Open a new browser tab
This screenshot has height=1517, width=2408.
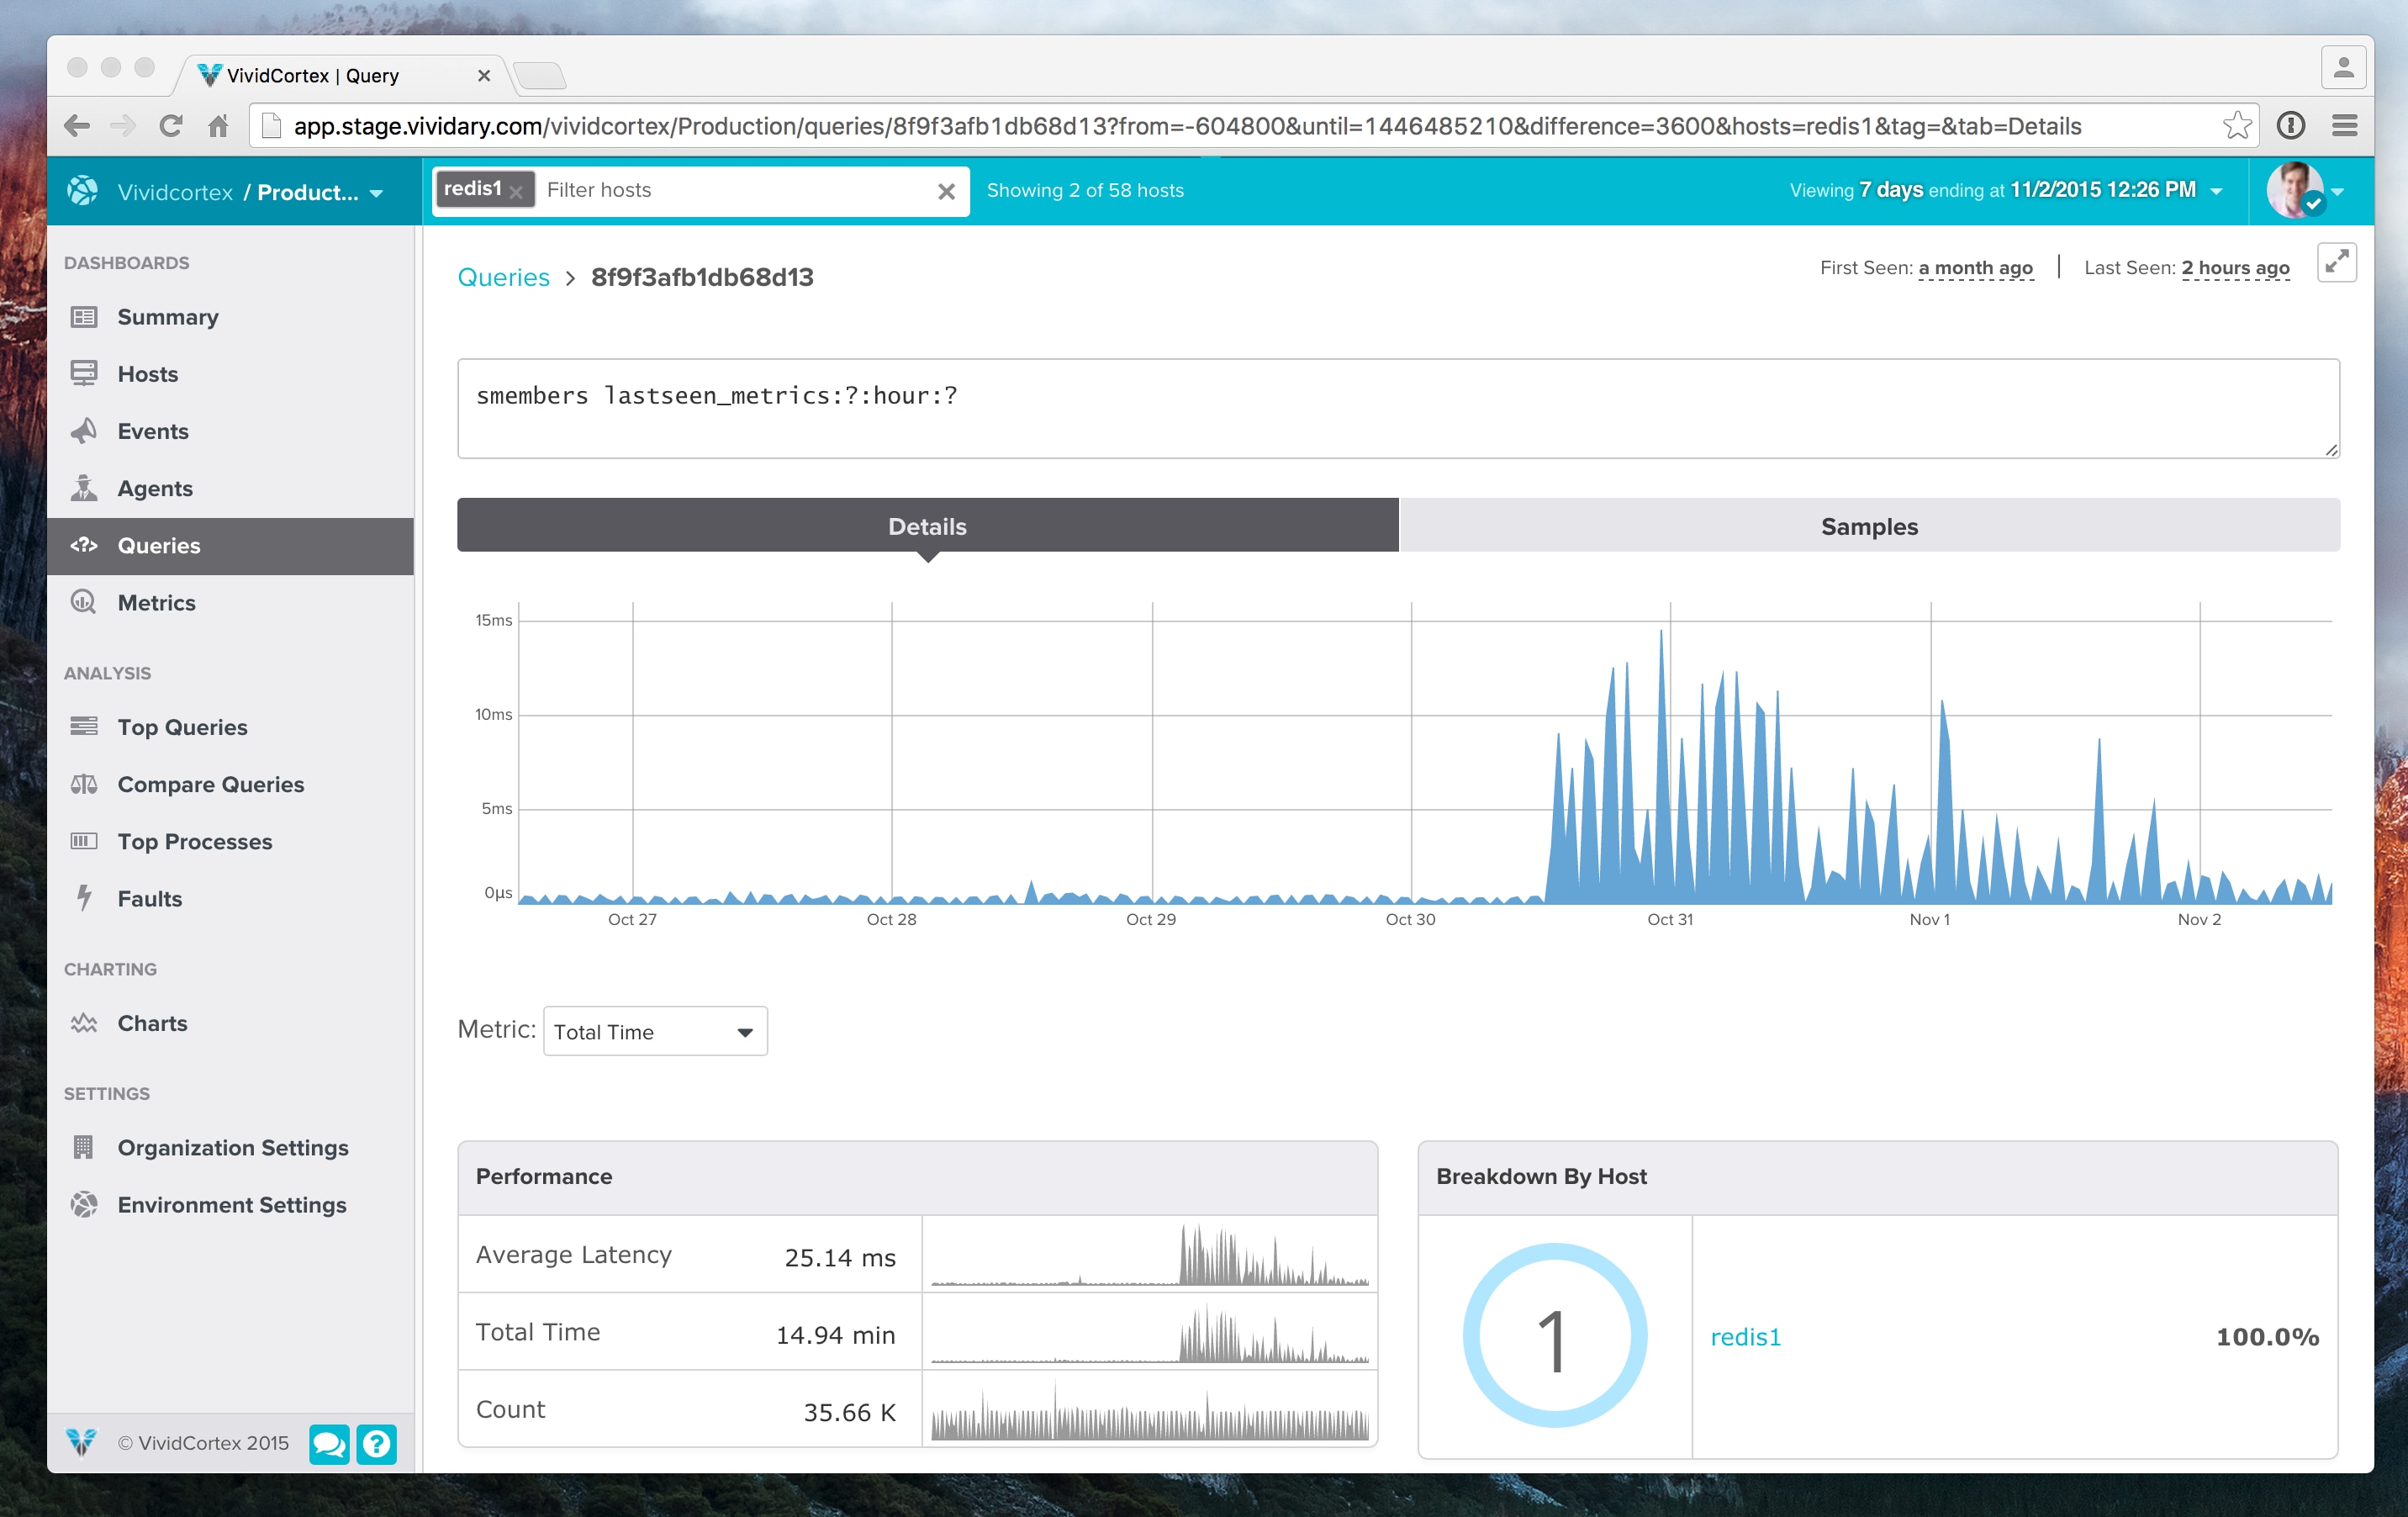[541, 76]
